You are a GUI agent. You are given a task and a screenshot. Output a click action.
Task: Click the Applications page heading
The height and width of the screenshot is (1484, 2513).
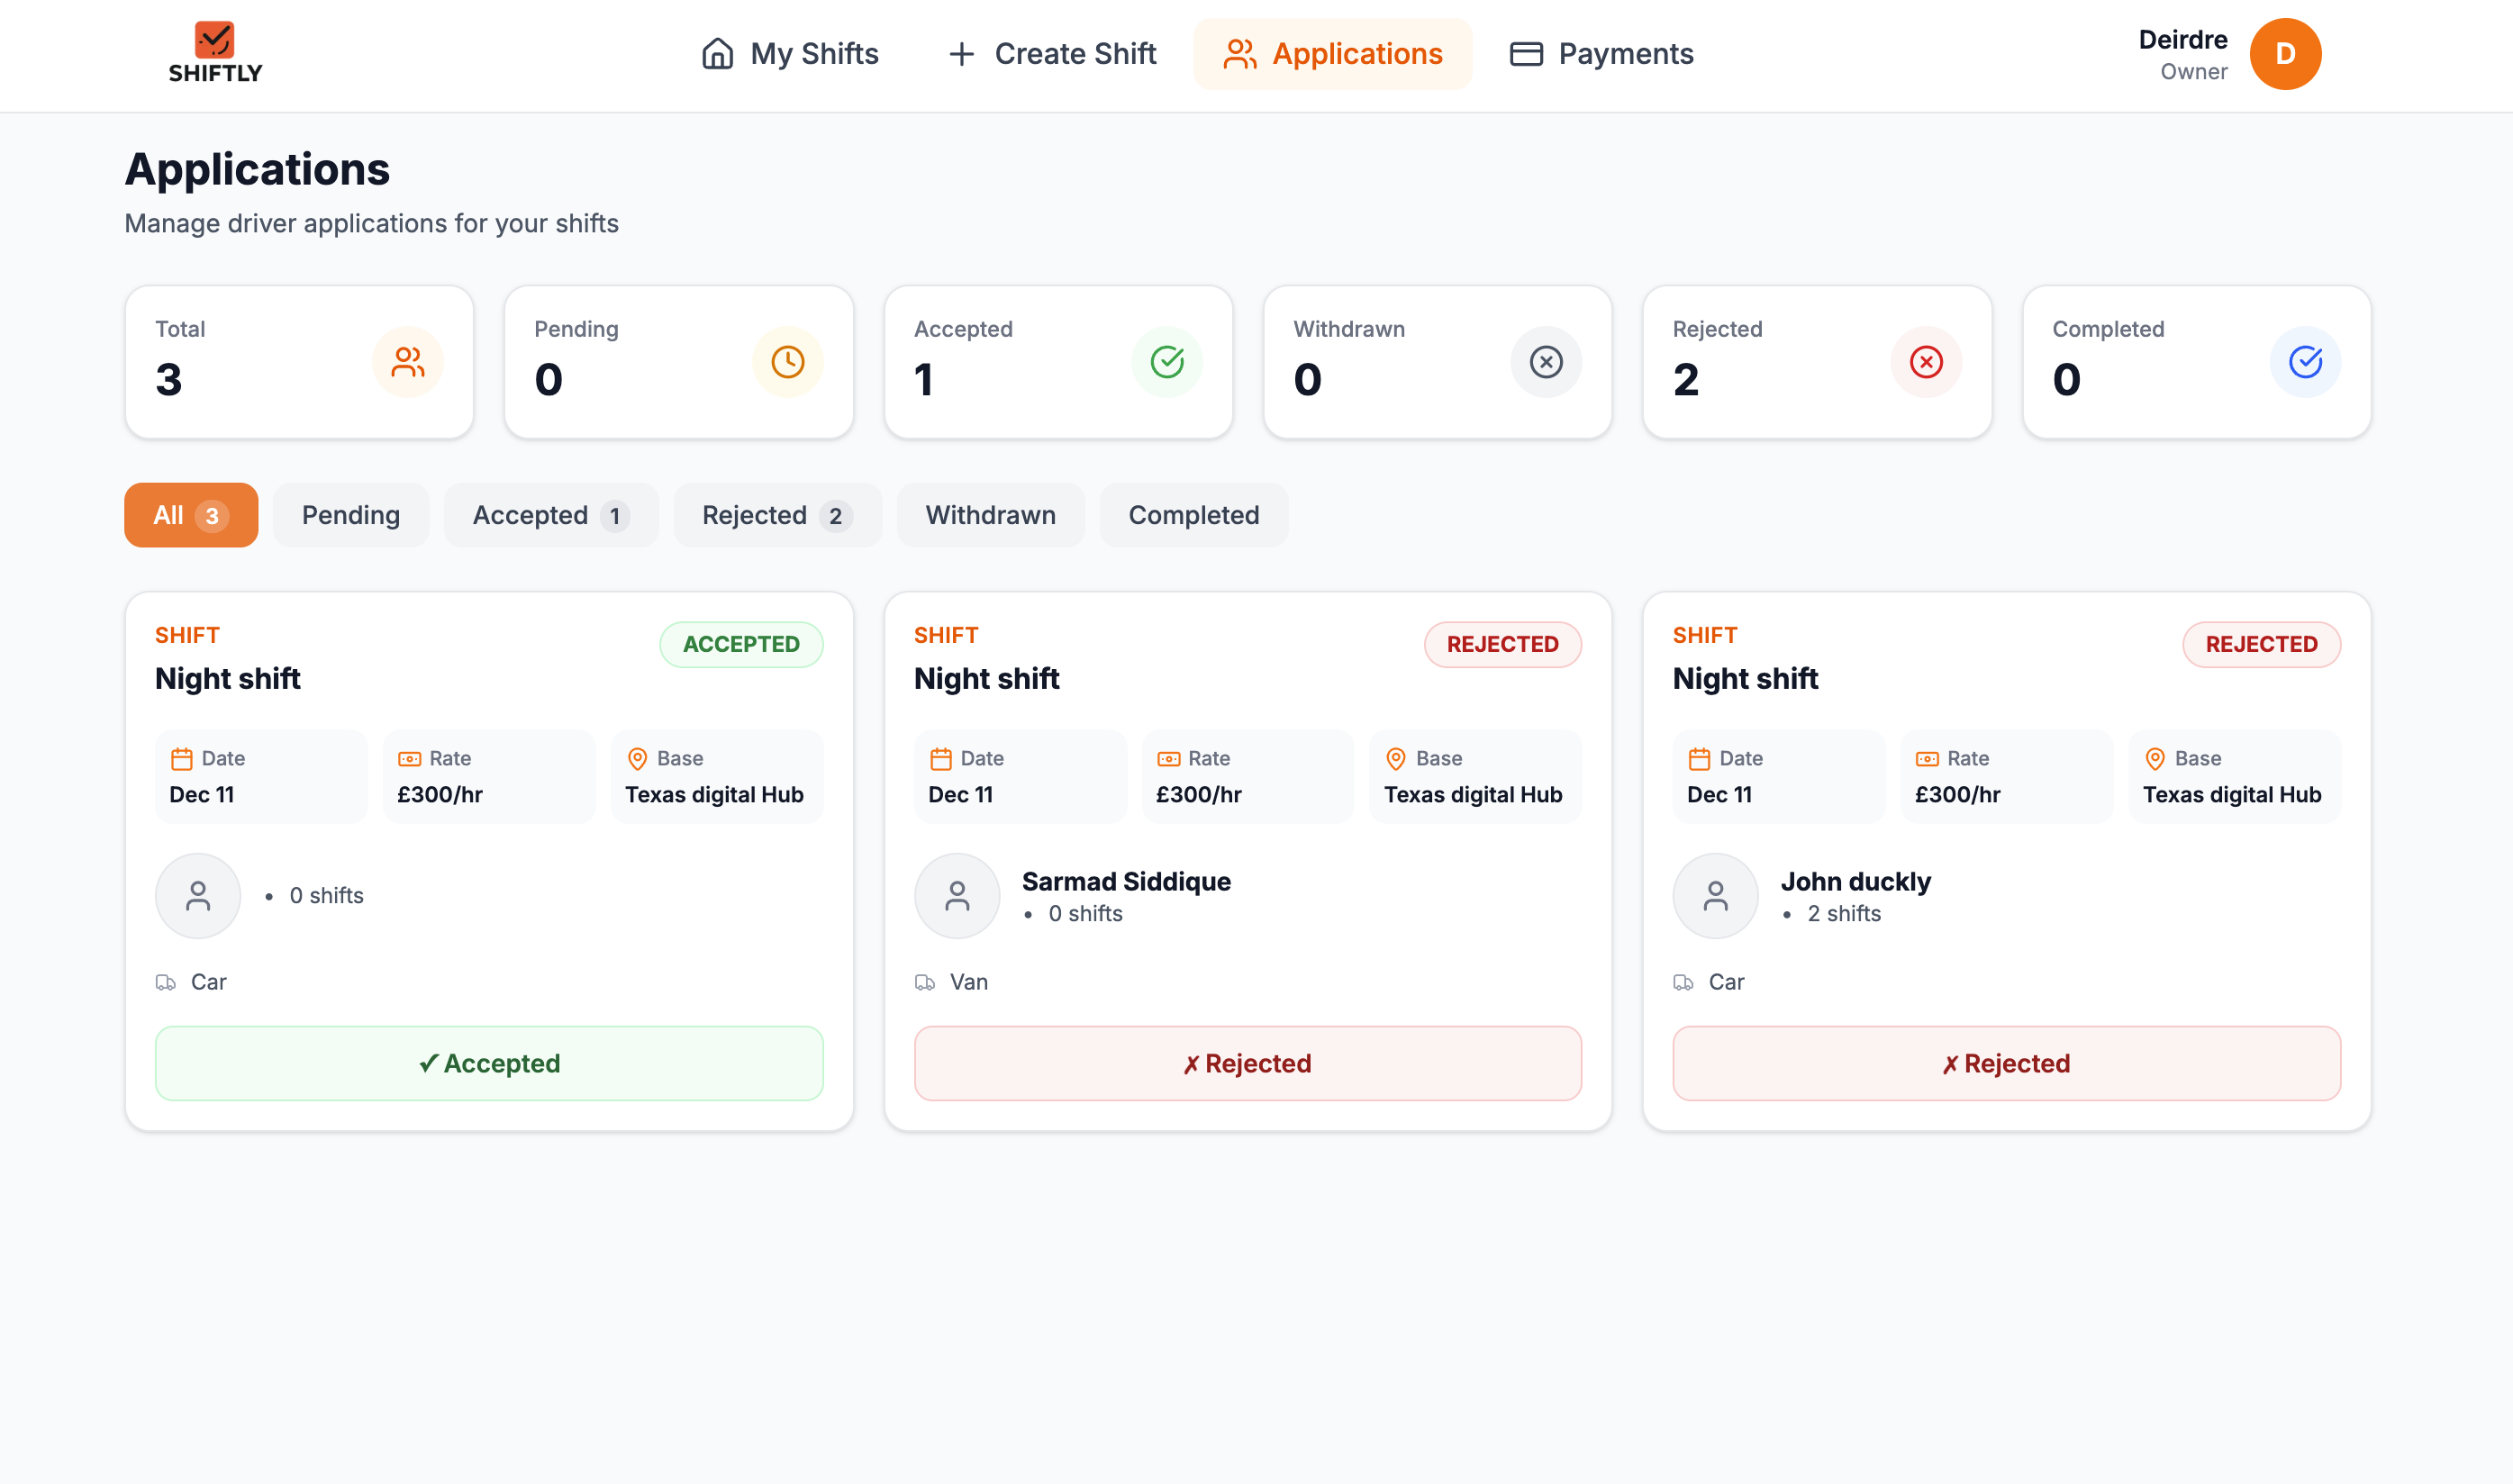257,169
